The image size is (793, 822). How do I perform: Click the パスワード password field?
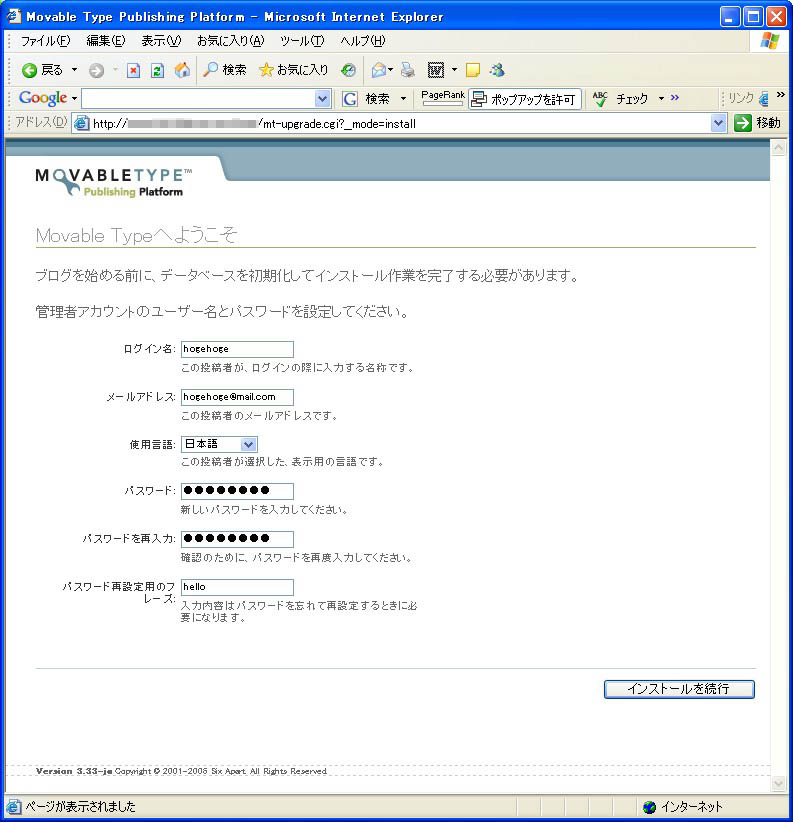tap(237, 491)
